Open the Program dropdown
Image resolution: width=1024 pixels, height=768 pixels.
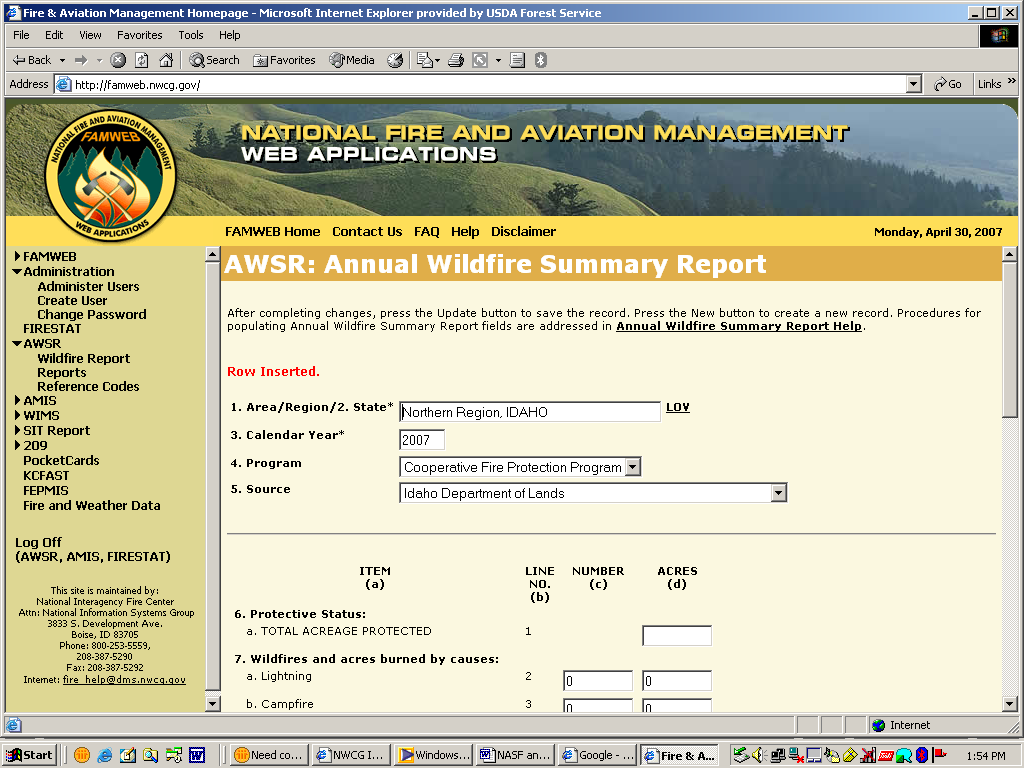pos(520,467)
